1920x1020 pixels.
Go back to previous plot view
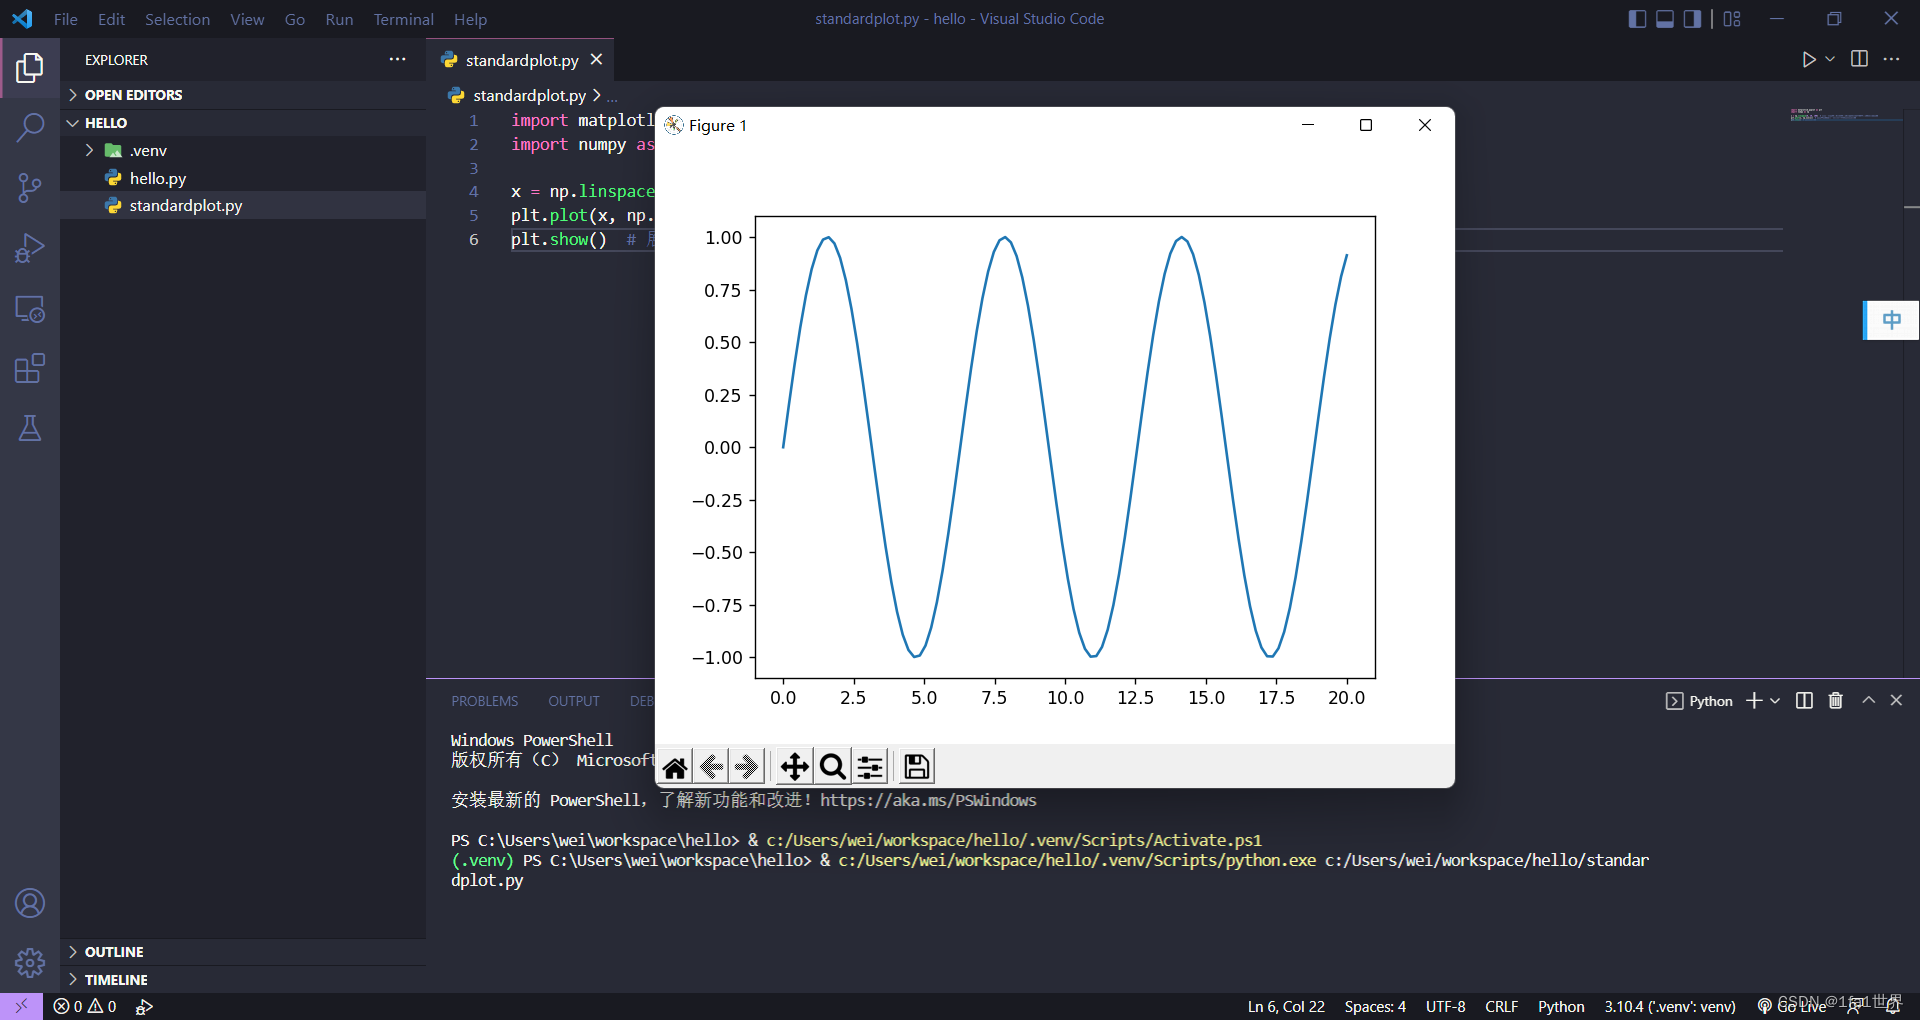click(x=711, y=767)
